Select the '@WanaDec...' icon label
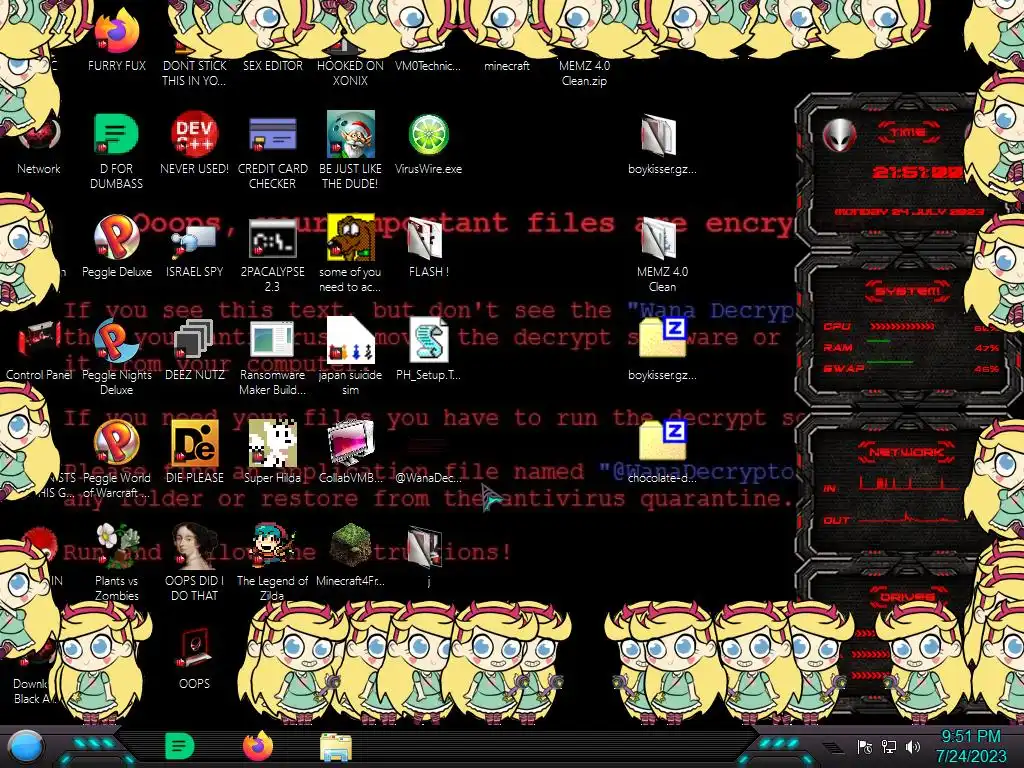Viewport: 1024px width, 768px height. point(428,477)
